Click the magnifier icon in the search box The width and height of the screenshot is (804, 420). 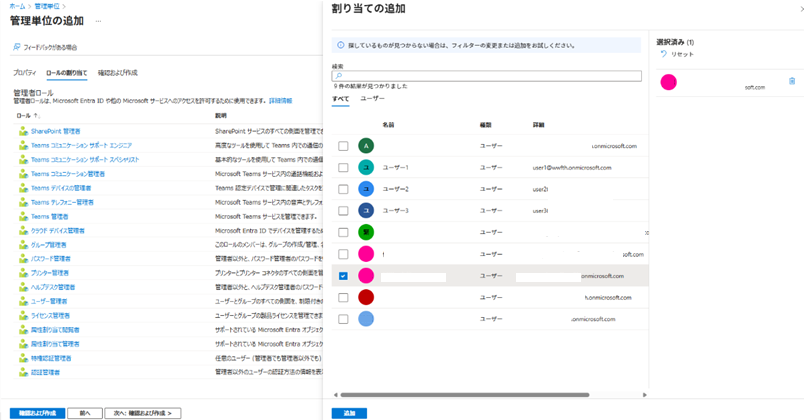[338, 76]
